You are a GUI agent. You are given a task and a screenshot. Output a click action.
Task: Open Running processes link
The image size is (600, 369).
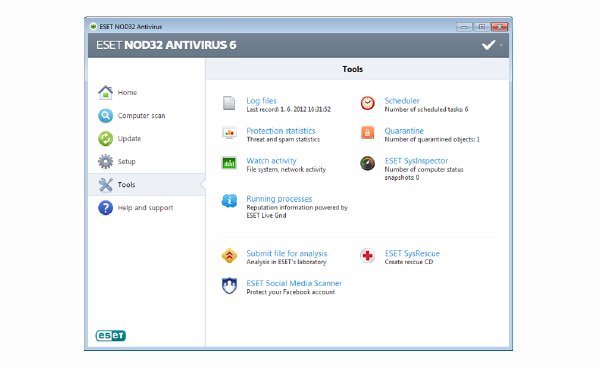[279, 199]
